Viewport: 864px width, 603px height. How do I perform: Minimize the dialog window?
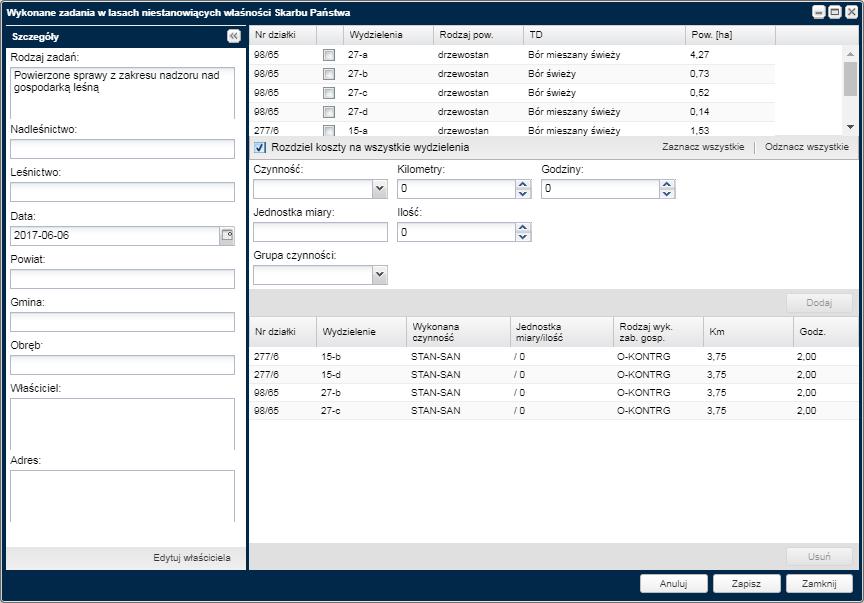[819, 12]
